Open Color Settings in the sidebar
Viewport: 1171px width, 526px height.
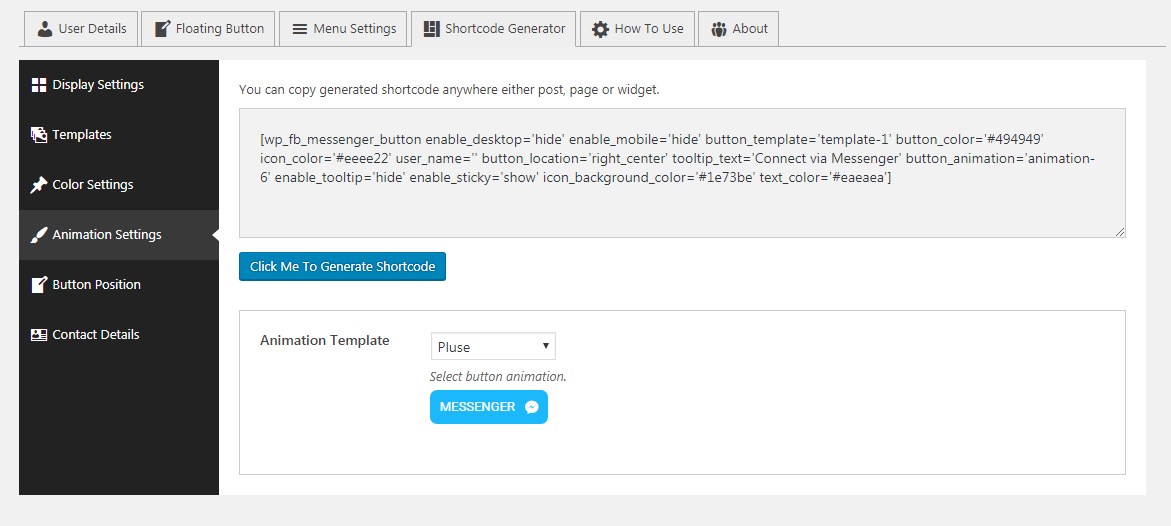coord(119,185)
